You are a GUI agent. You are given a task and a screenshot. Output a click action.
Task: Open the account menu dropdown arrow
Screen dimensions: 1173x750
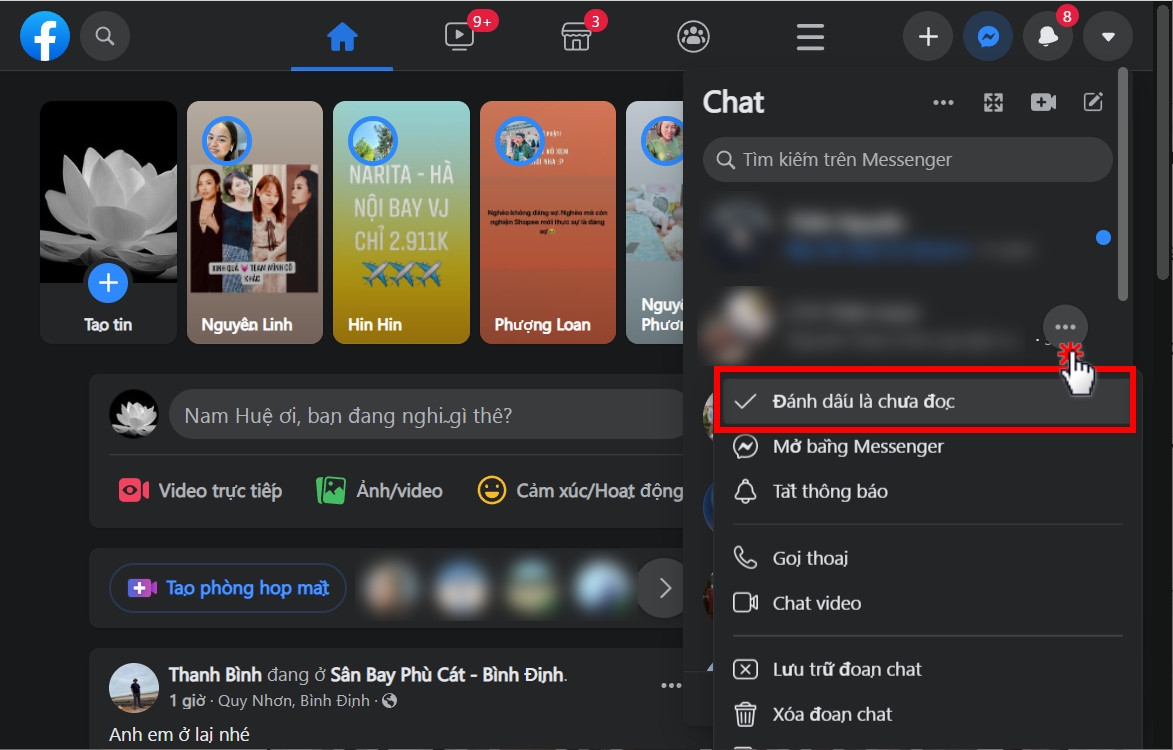[x=1108, y=36]
